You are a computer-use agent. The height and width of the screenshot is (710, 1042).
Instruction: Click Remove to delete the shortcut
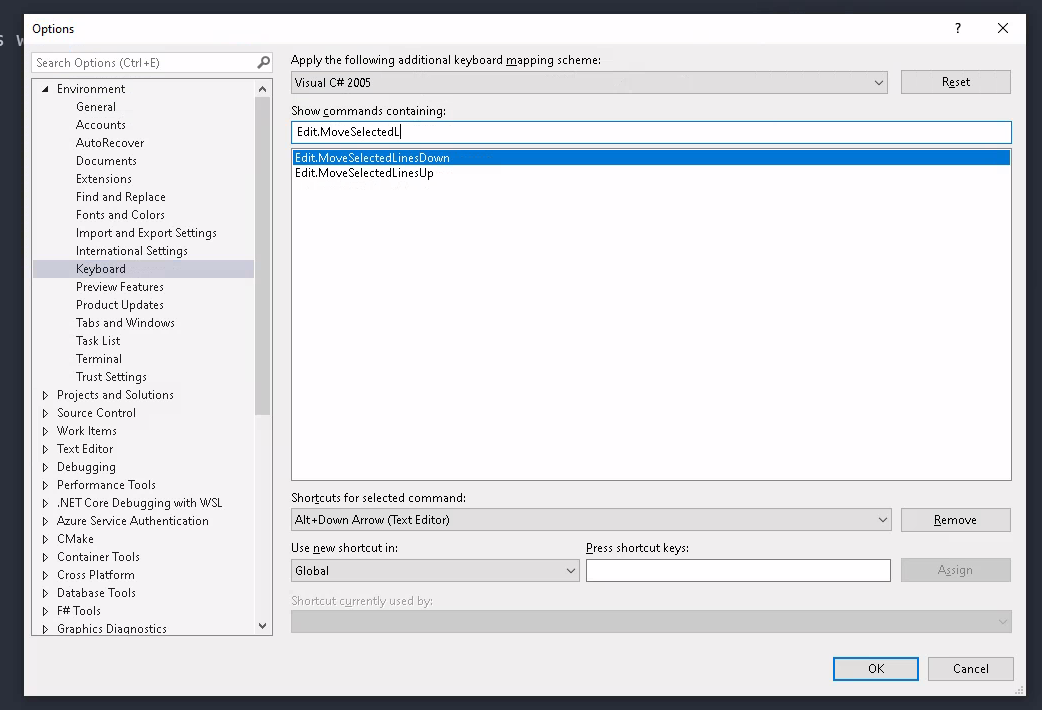[x=956, y=520]
